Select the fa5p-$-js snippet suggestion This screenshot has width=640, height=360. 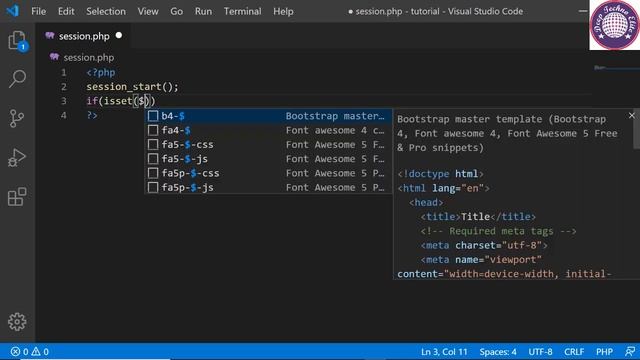(268, 187)
